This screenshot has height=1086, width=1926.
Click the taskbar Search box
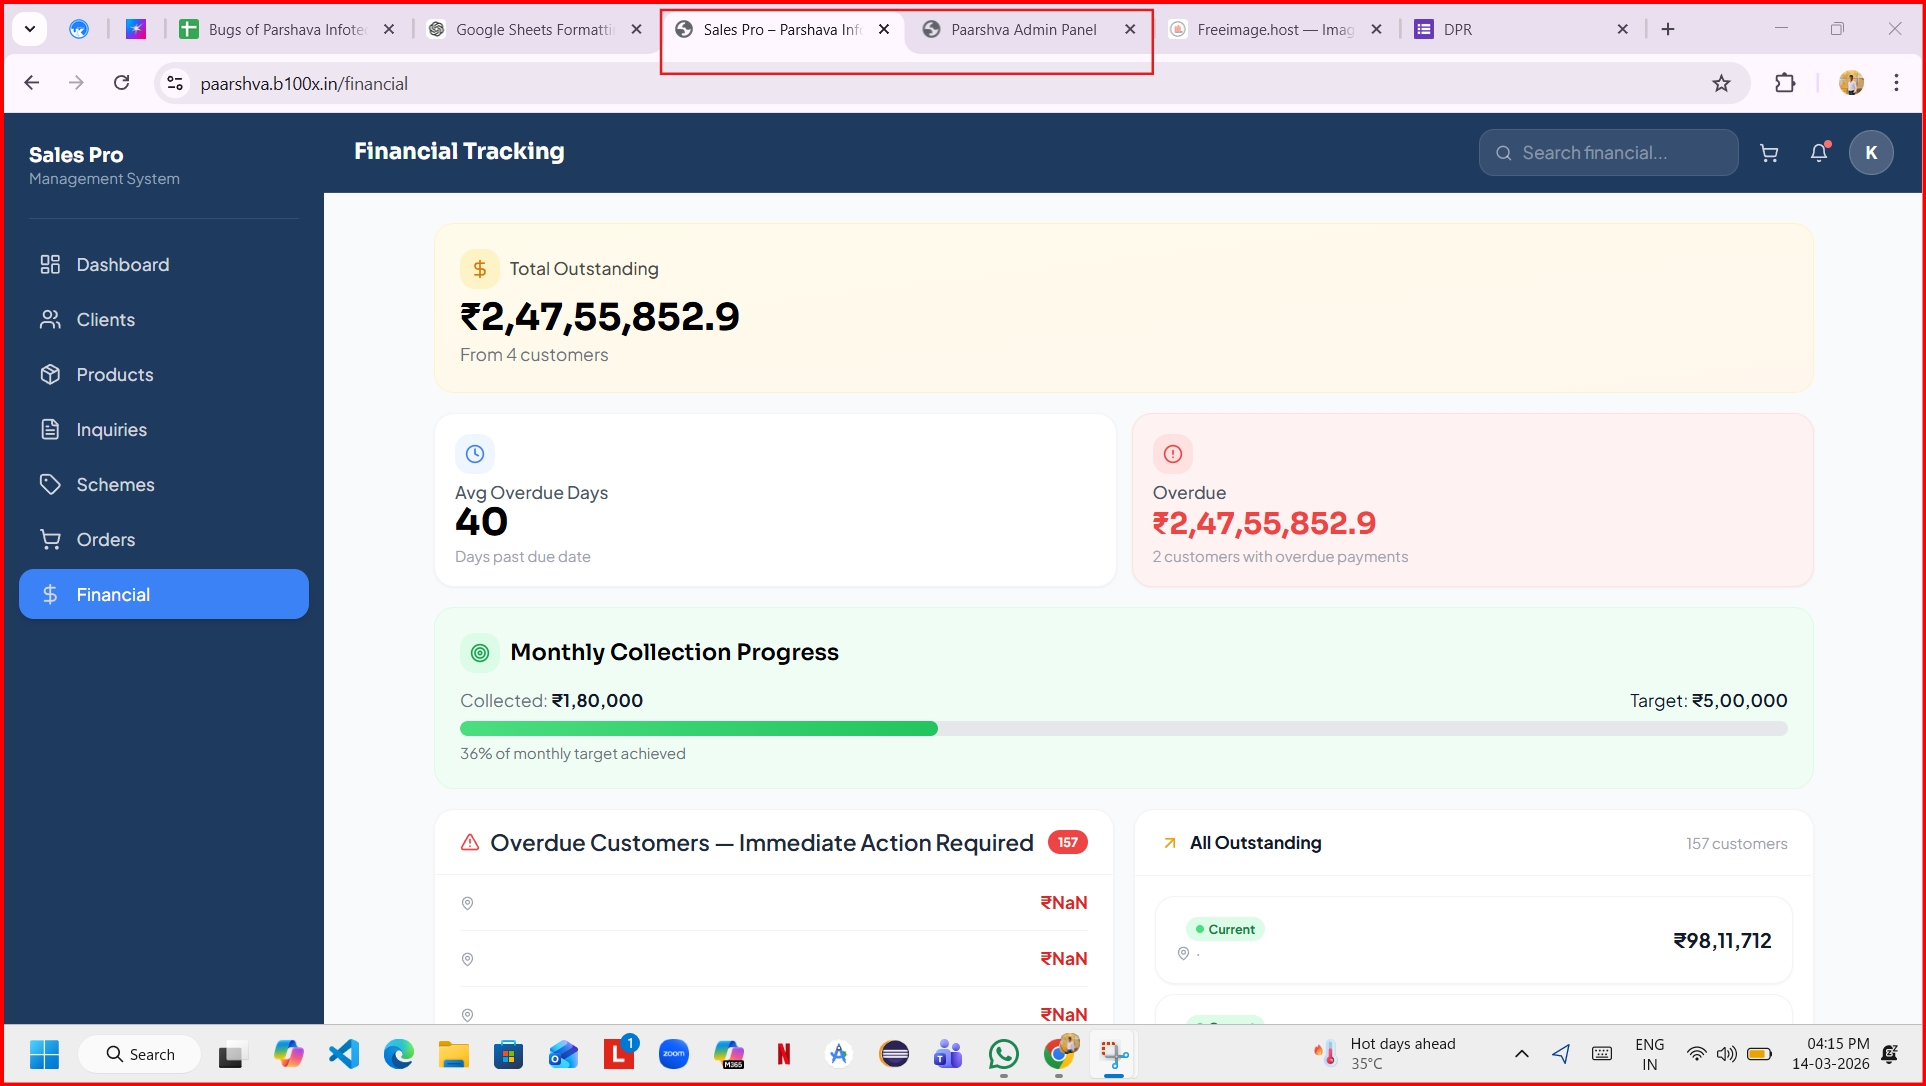coord(140,1054)
